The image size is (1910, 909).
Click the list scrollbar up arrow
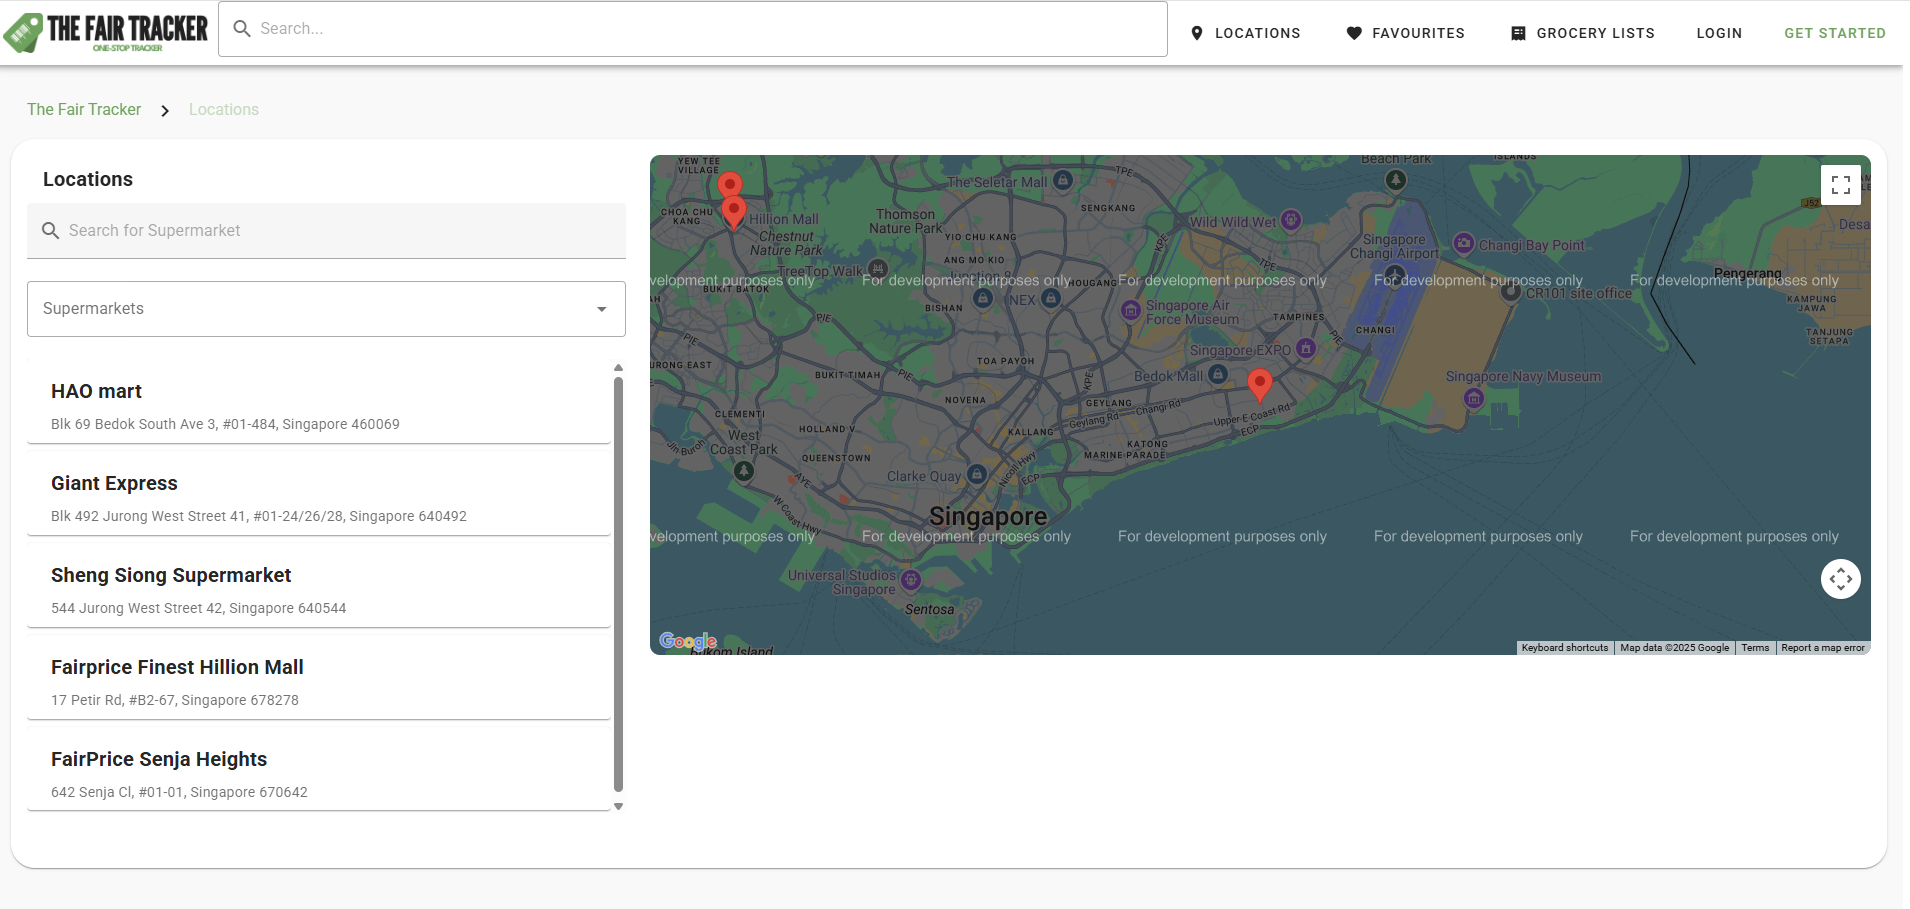coord(618,368)
